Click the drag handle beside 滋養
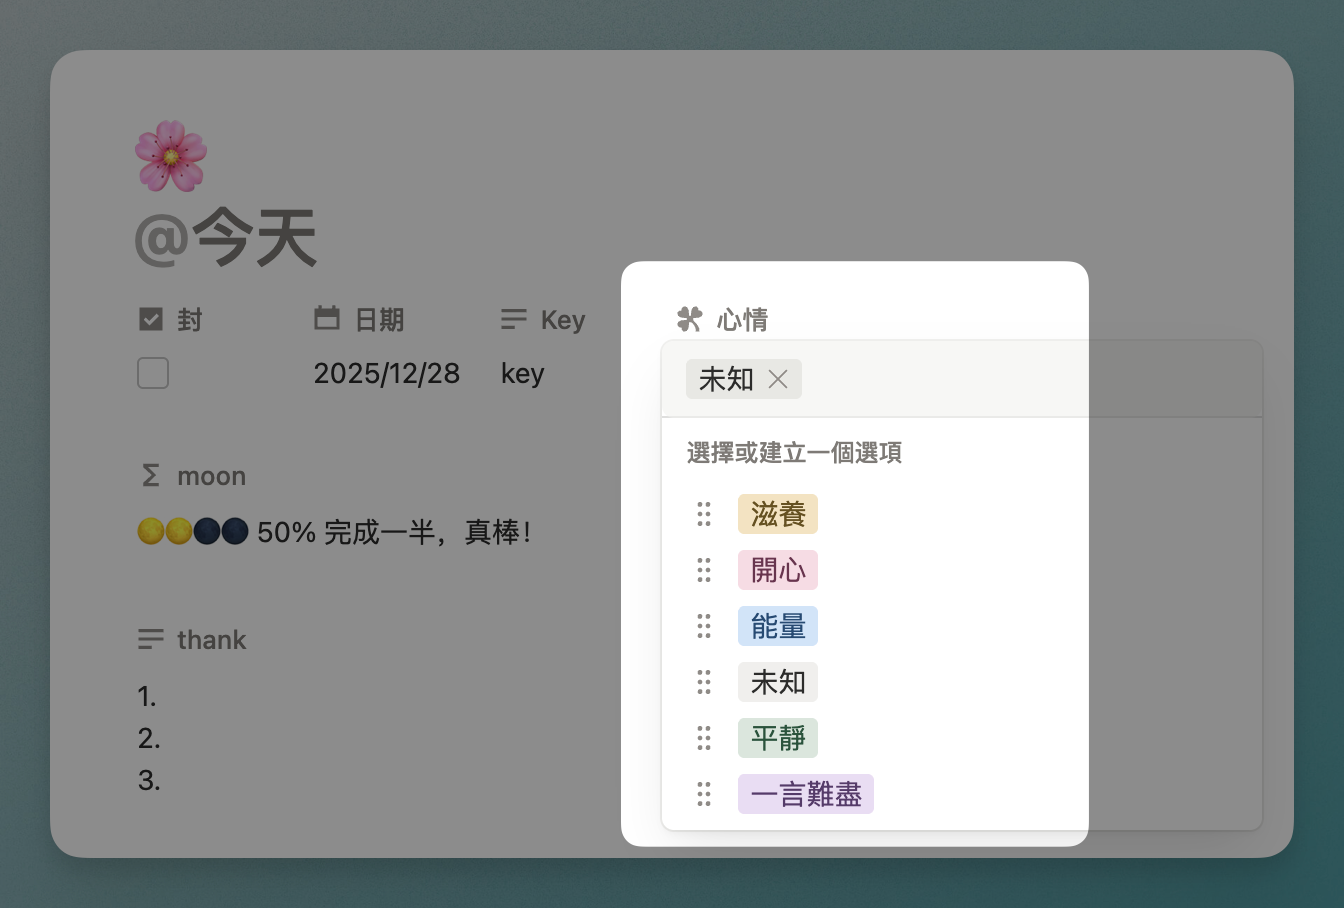 coord(704,514)
